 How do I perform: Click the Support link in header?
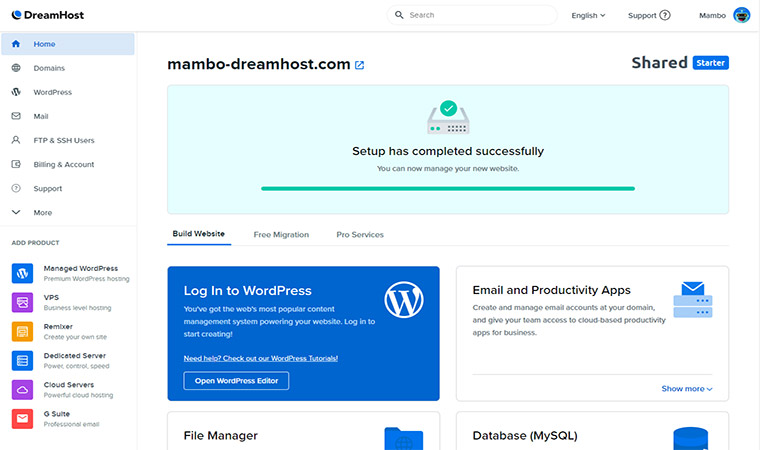coord(642,15)
